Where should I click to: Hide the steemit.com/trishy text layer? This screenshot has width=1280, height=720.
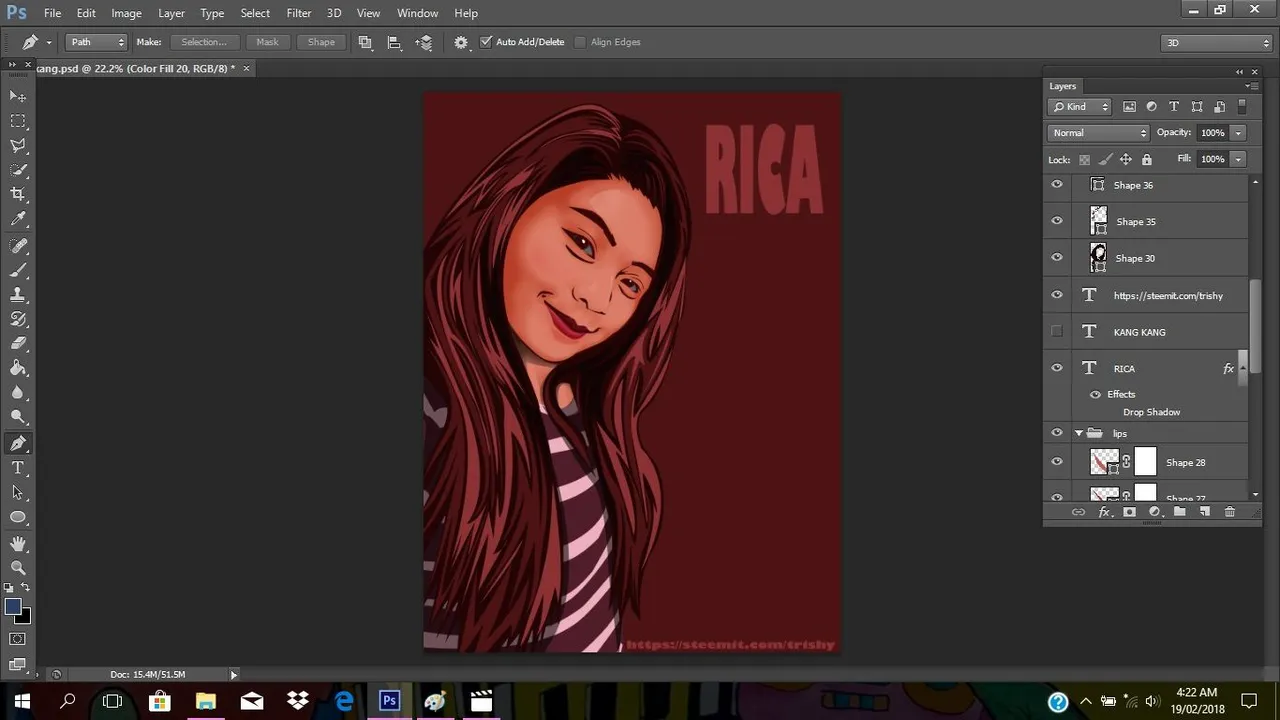(x=1057, y=295)
